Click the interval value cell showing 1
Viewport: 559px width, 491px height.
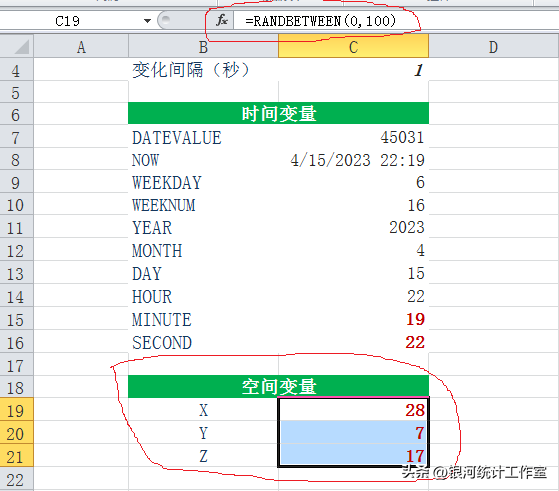pyautogui.click(x=353, y=70)
